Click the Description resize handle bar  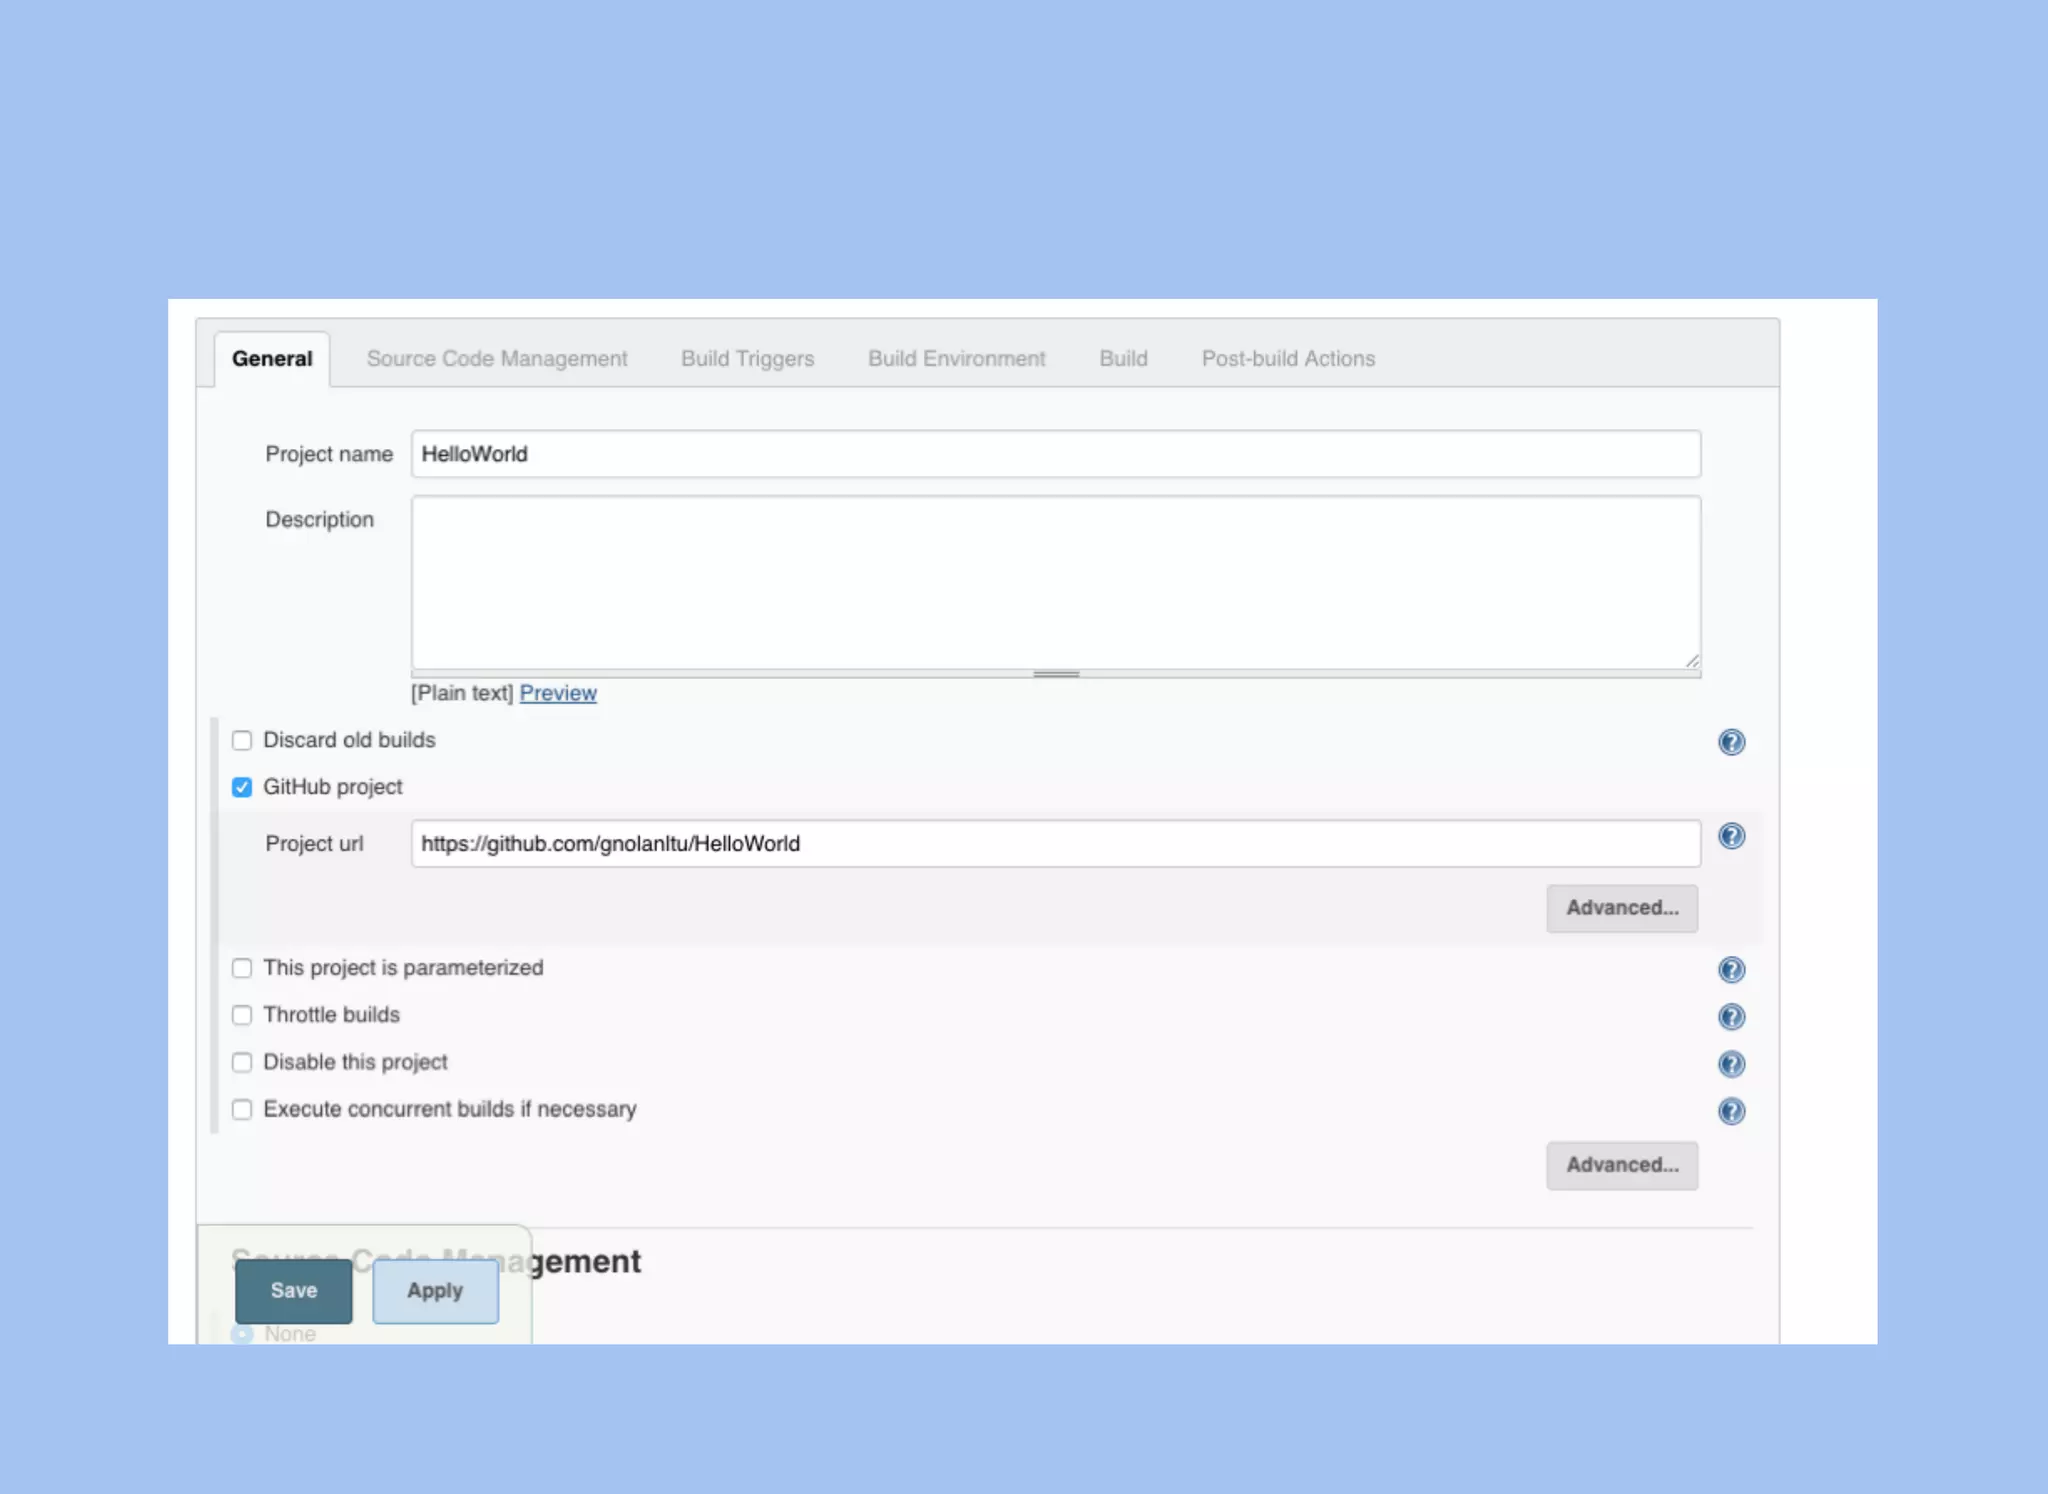tap(1056, 675)
